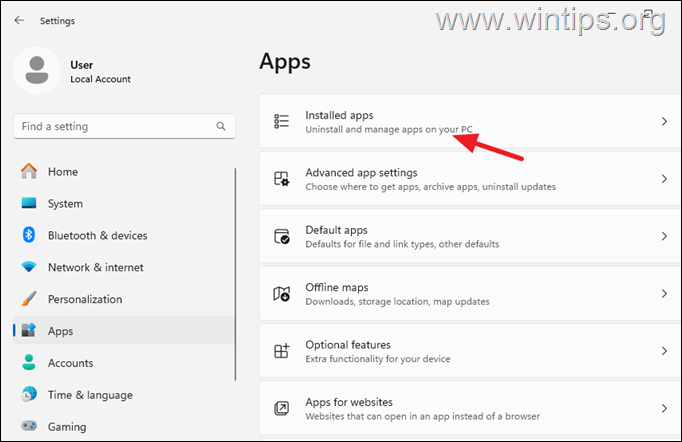Open Installed apps page

click(470, 121)
